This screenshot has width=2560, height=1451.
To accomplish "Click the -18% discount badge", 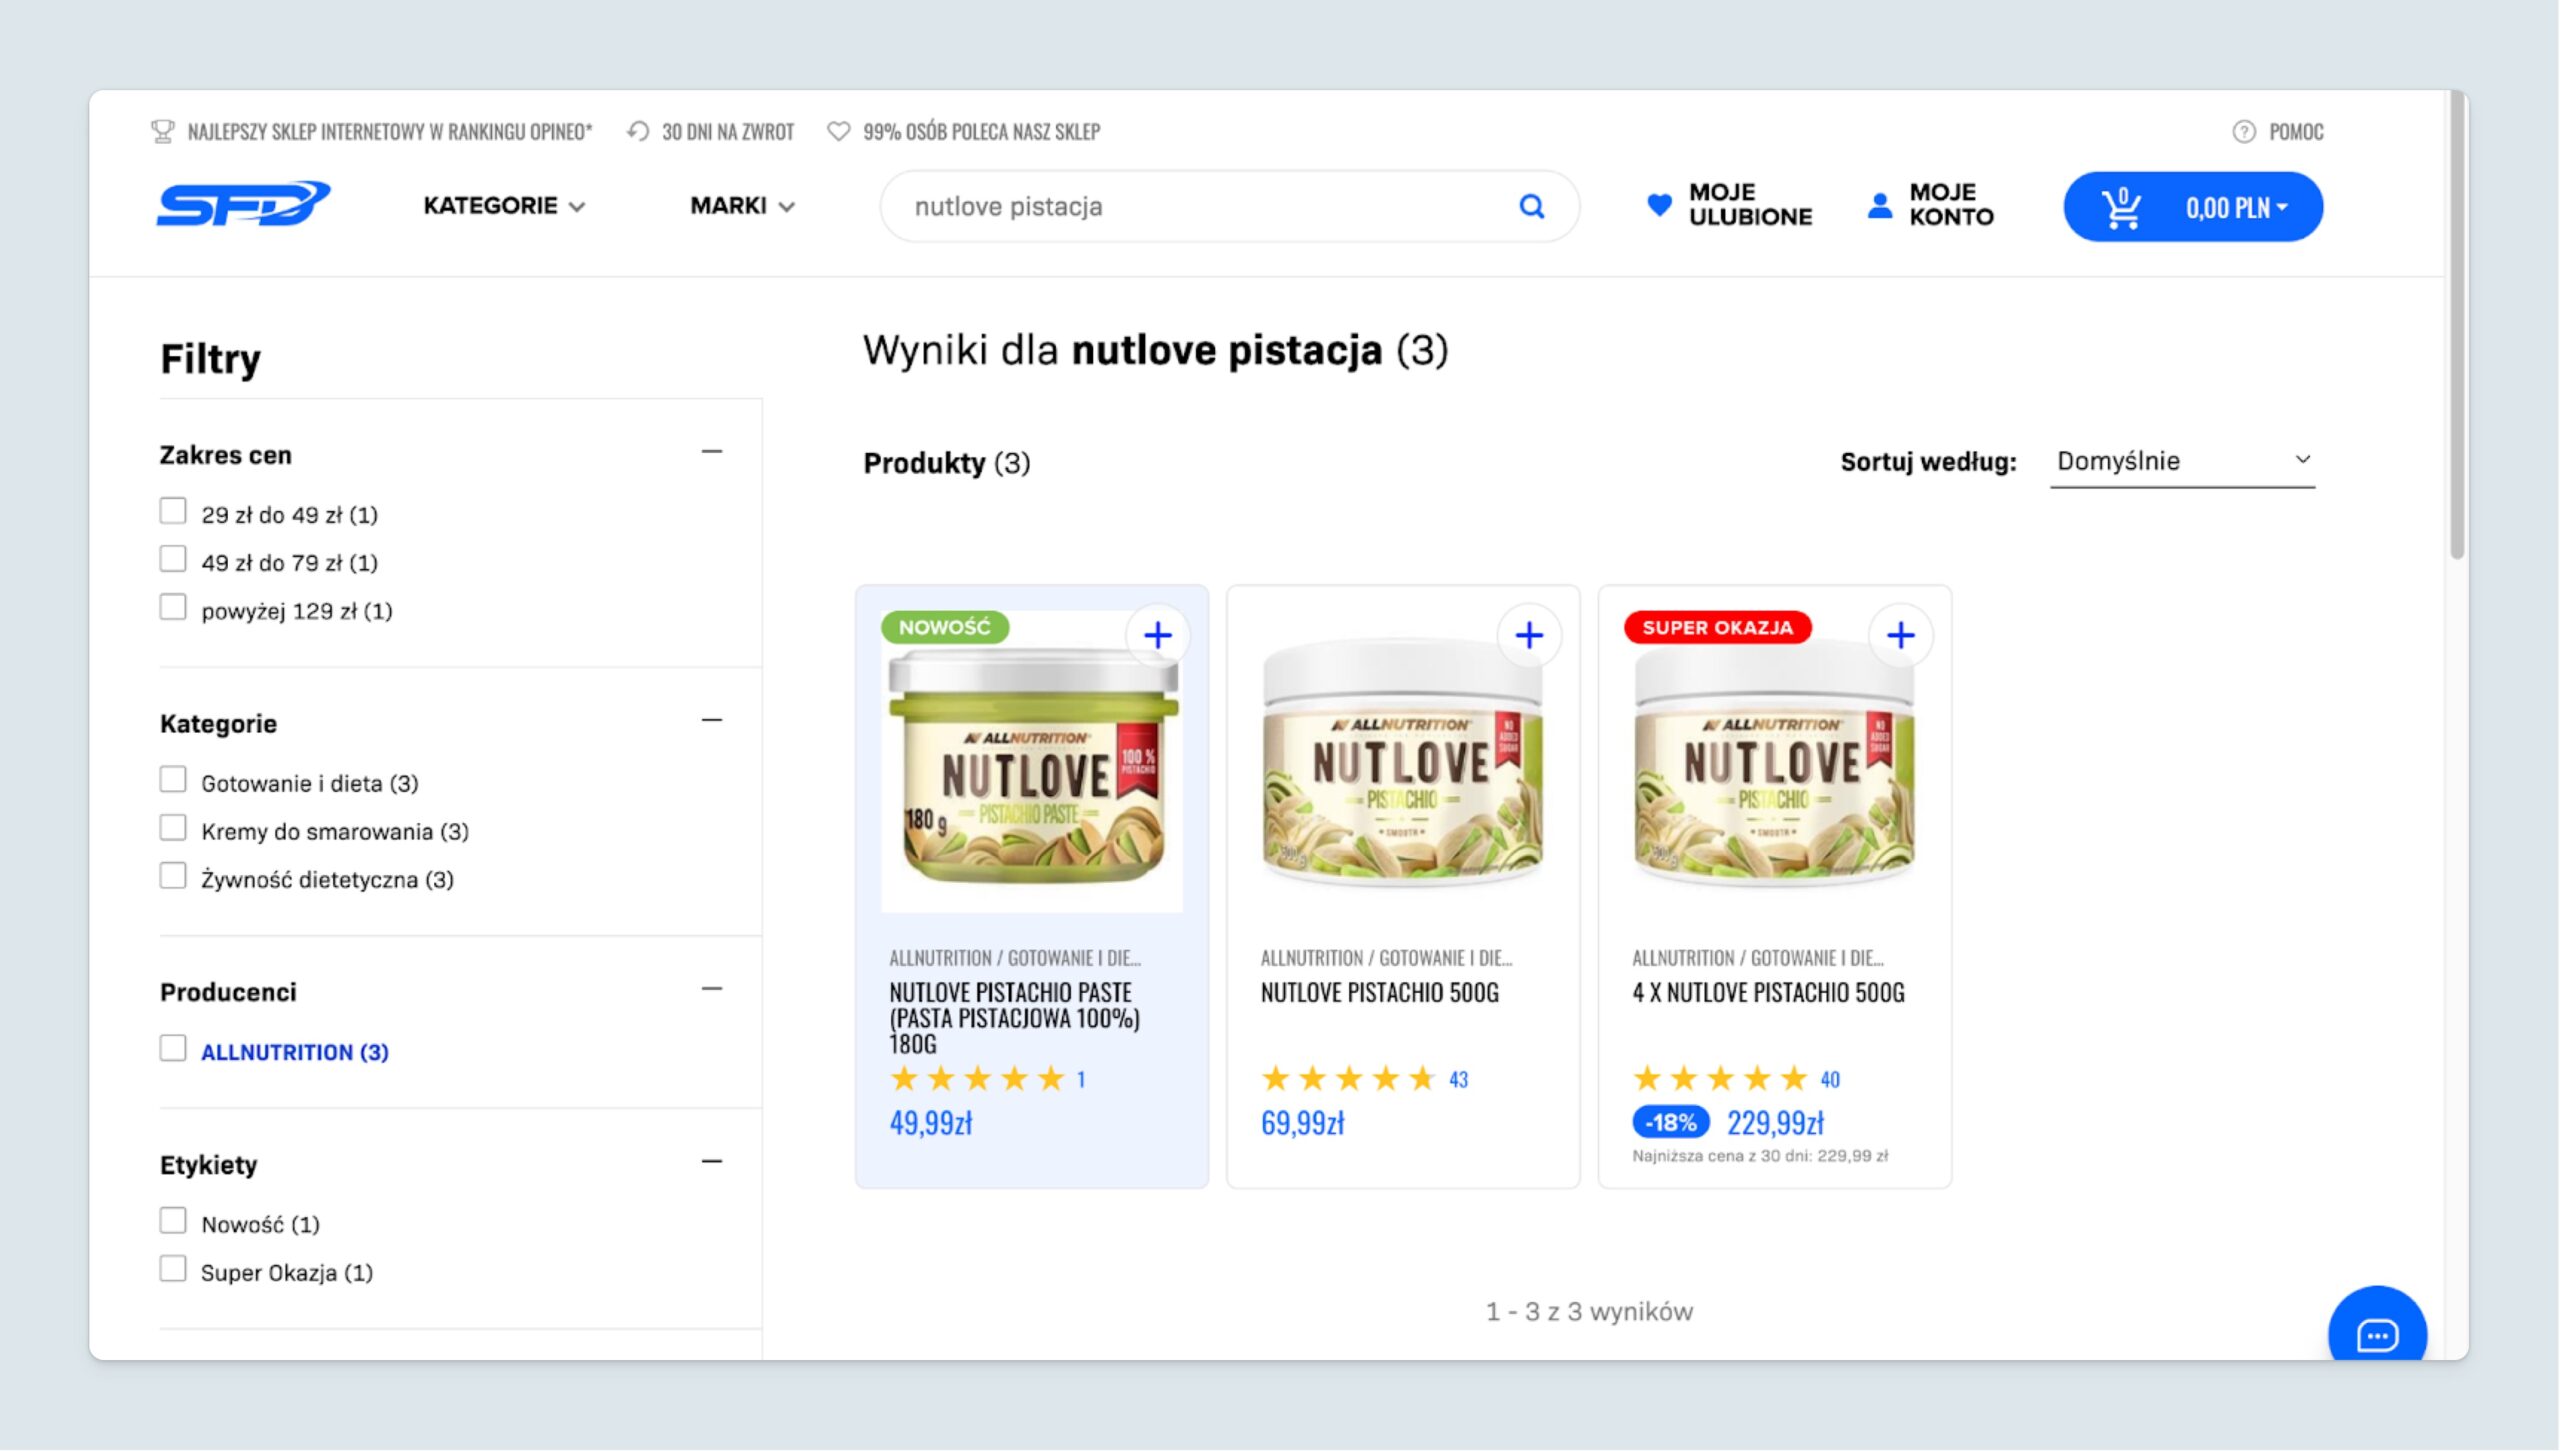I will [x=1671, y=1122].
